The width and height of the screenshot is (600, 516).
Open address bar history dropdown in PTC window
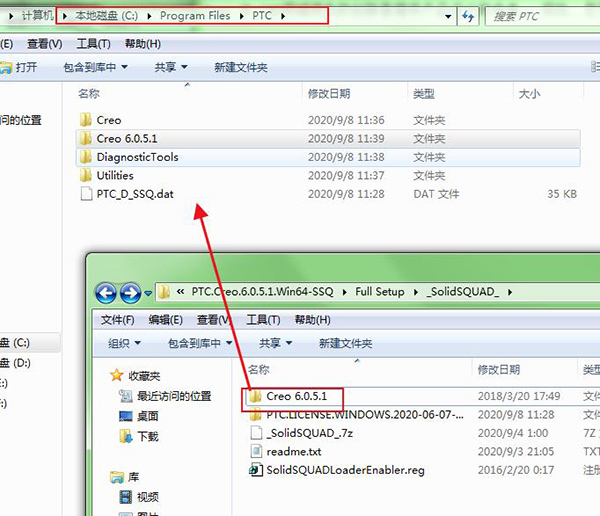point(448,16)
